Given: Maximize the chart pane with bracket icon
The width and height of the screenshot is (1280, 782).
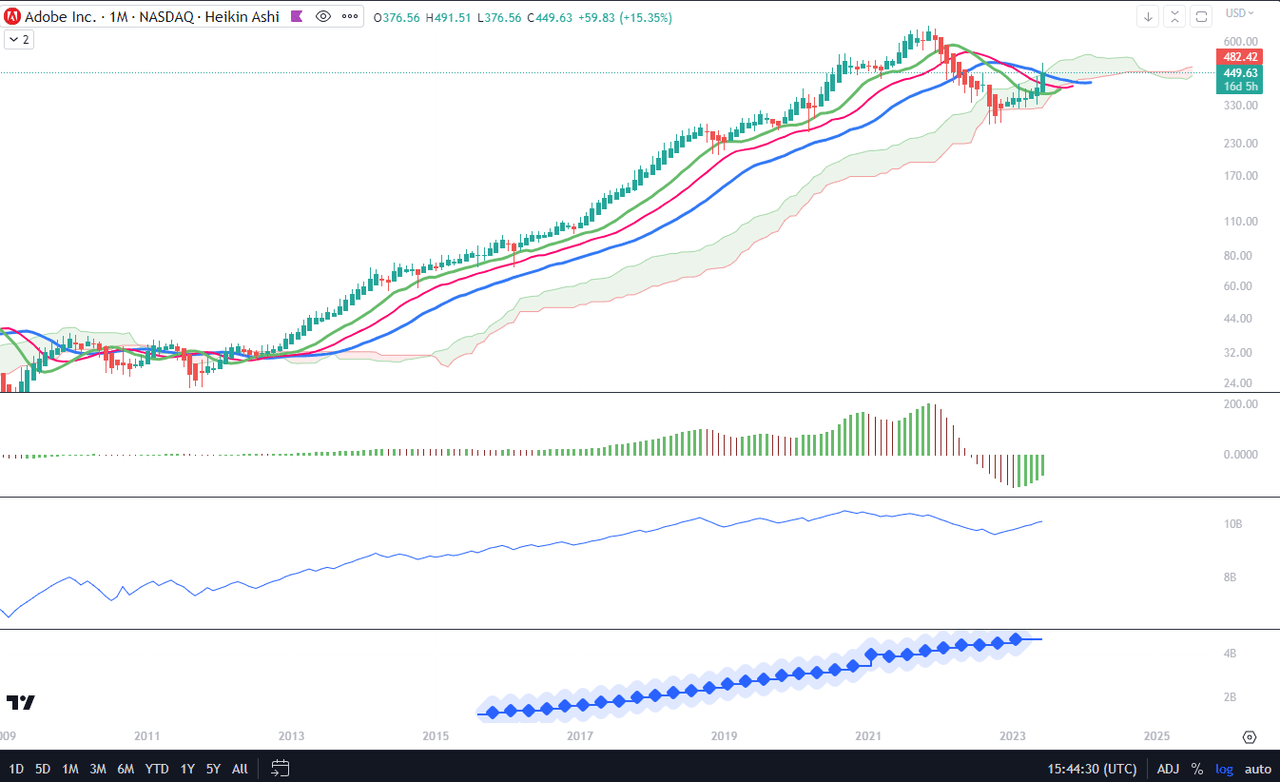Looking at the screenshot, I should (x=1201, y=16).
